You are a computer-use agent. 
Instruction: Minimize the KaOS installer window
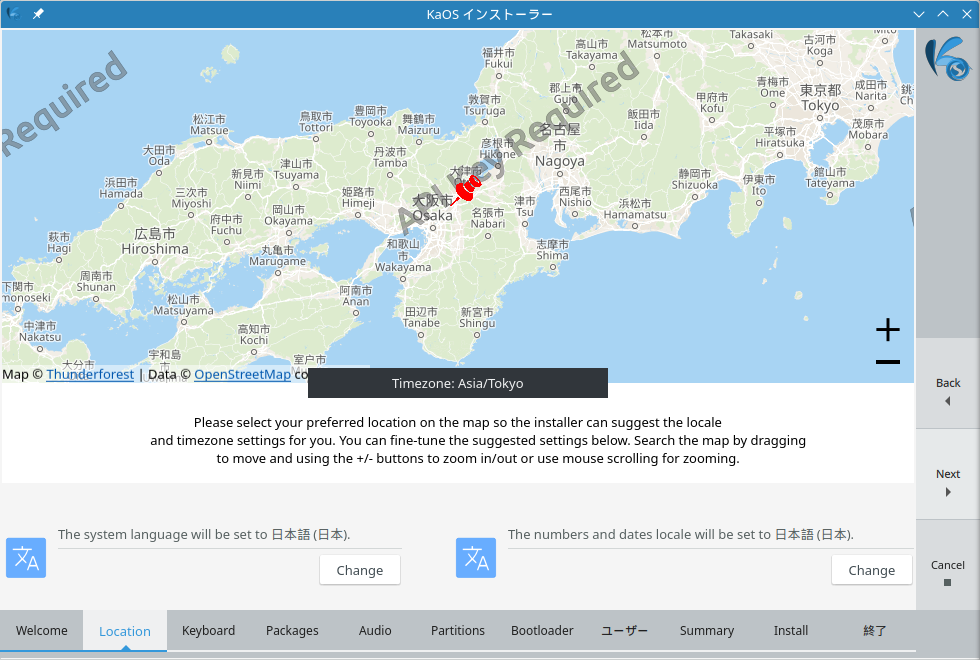919,14
